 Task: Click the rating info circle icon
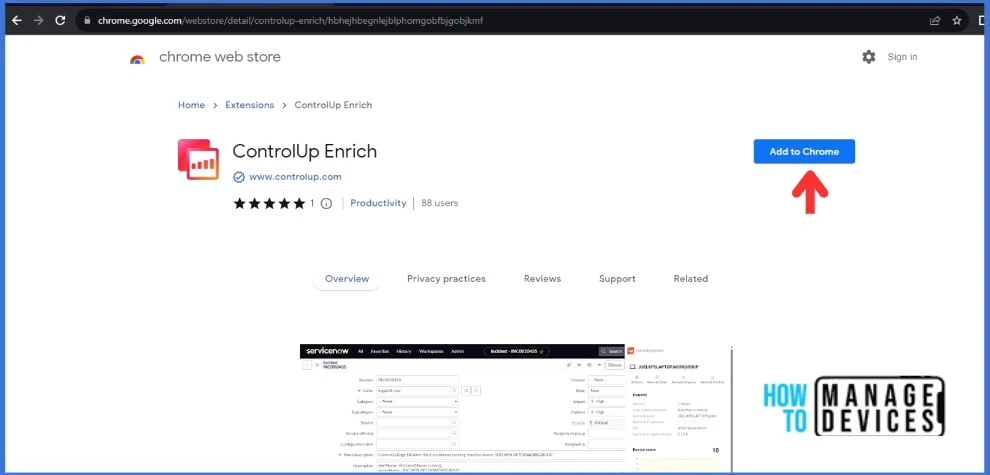(326, 203)
